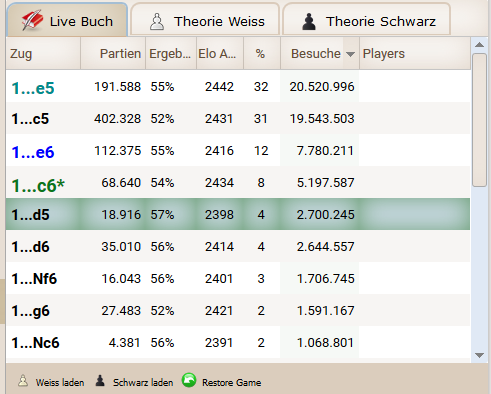Viewport: 491px width, 394px height.
Task: Click the Restore Game label
Action: (x=232, y=383)
